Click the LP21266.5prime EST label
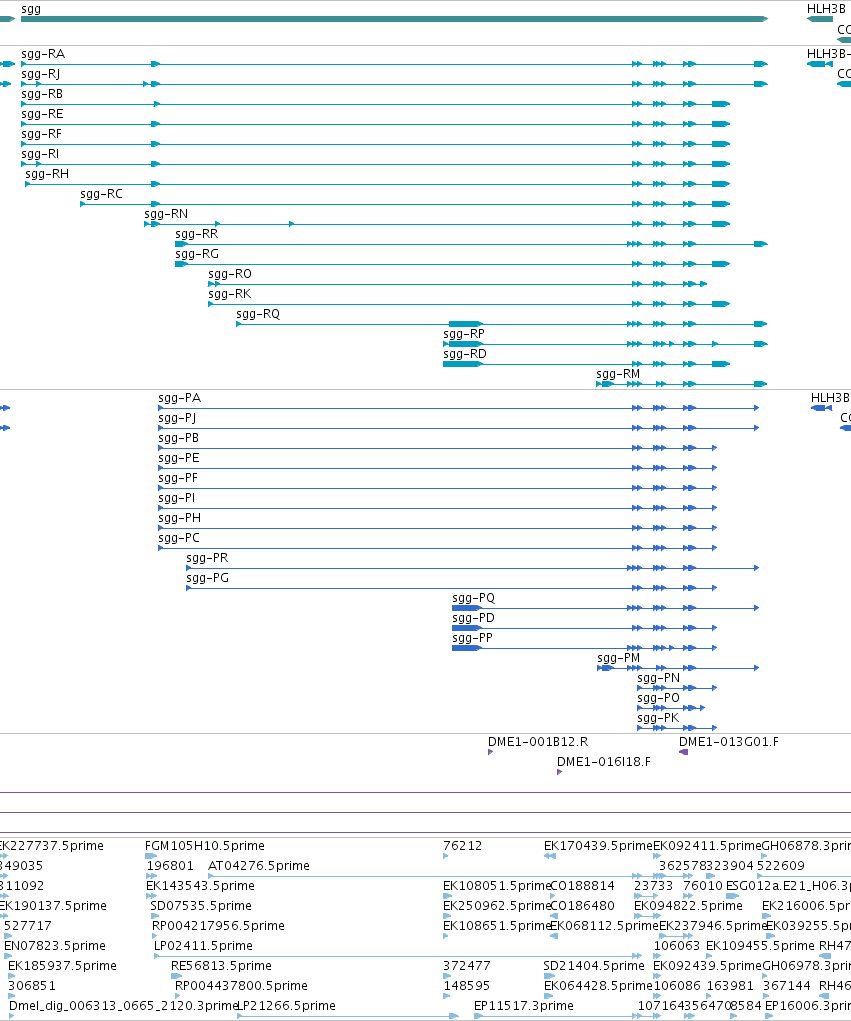The height and width of the screenshot is (1021, 851). [x=286, y=1006]
